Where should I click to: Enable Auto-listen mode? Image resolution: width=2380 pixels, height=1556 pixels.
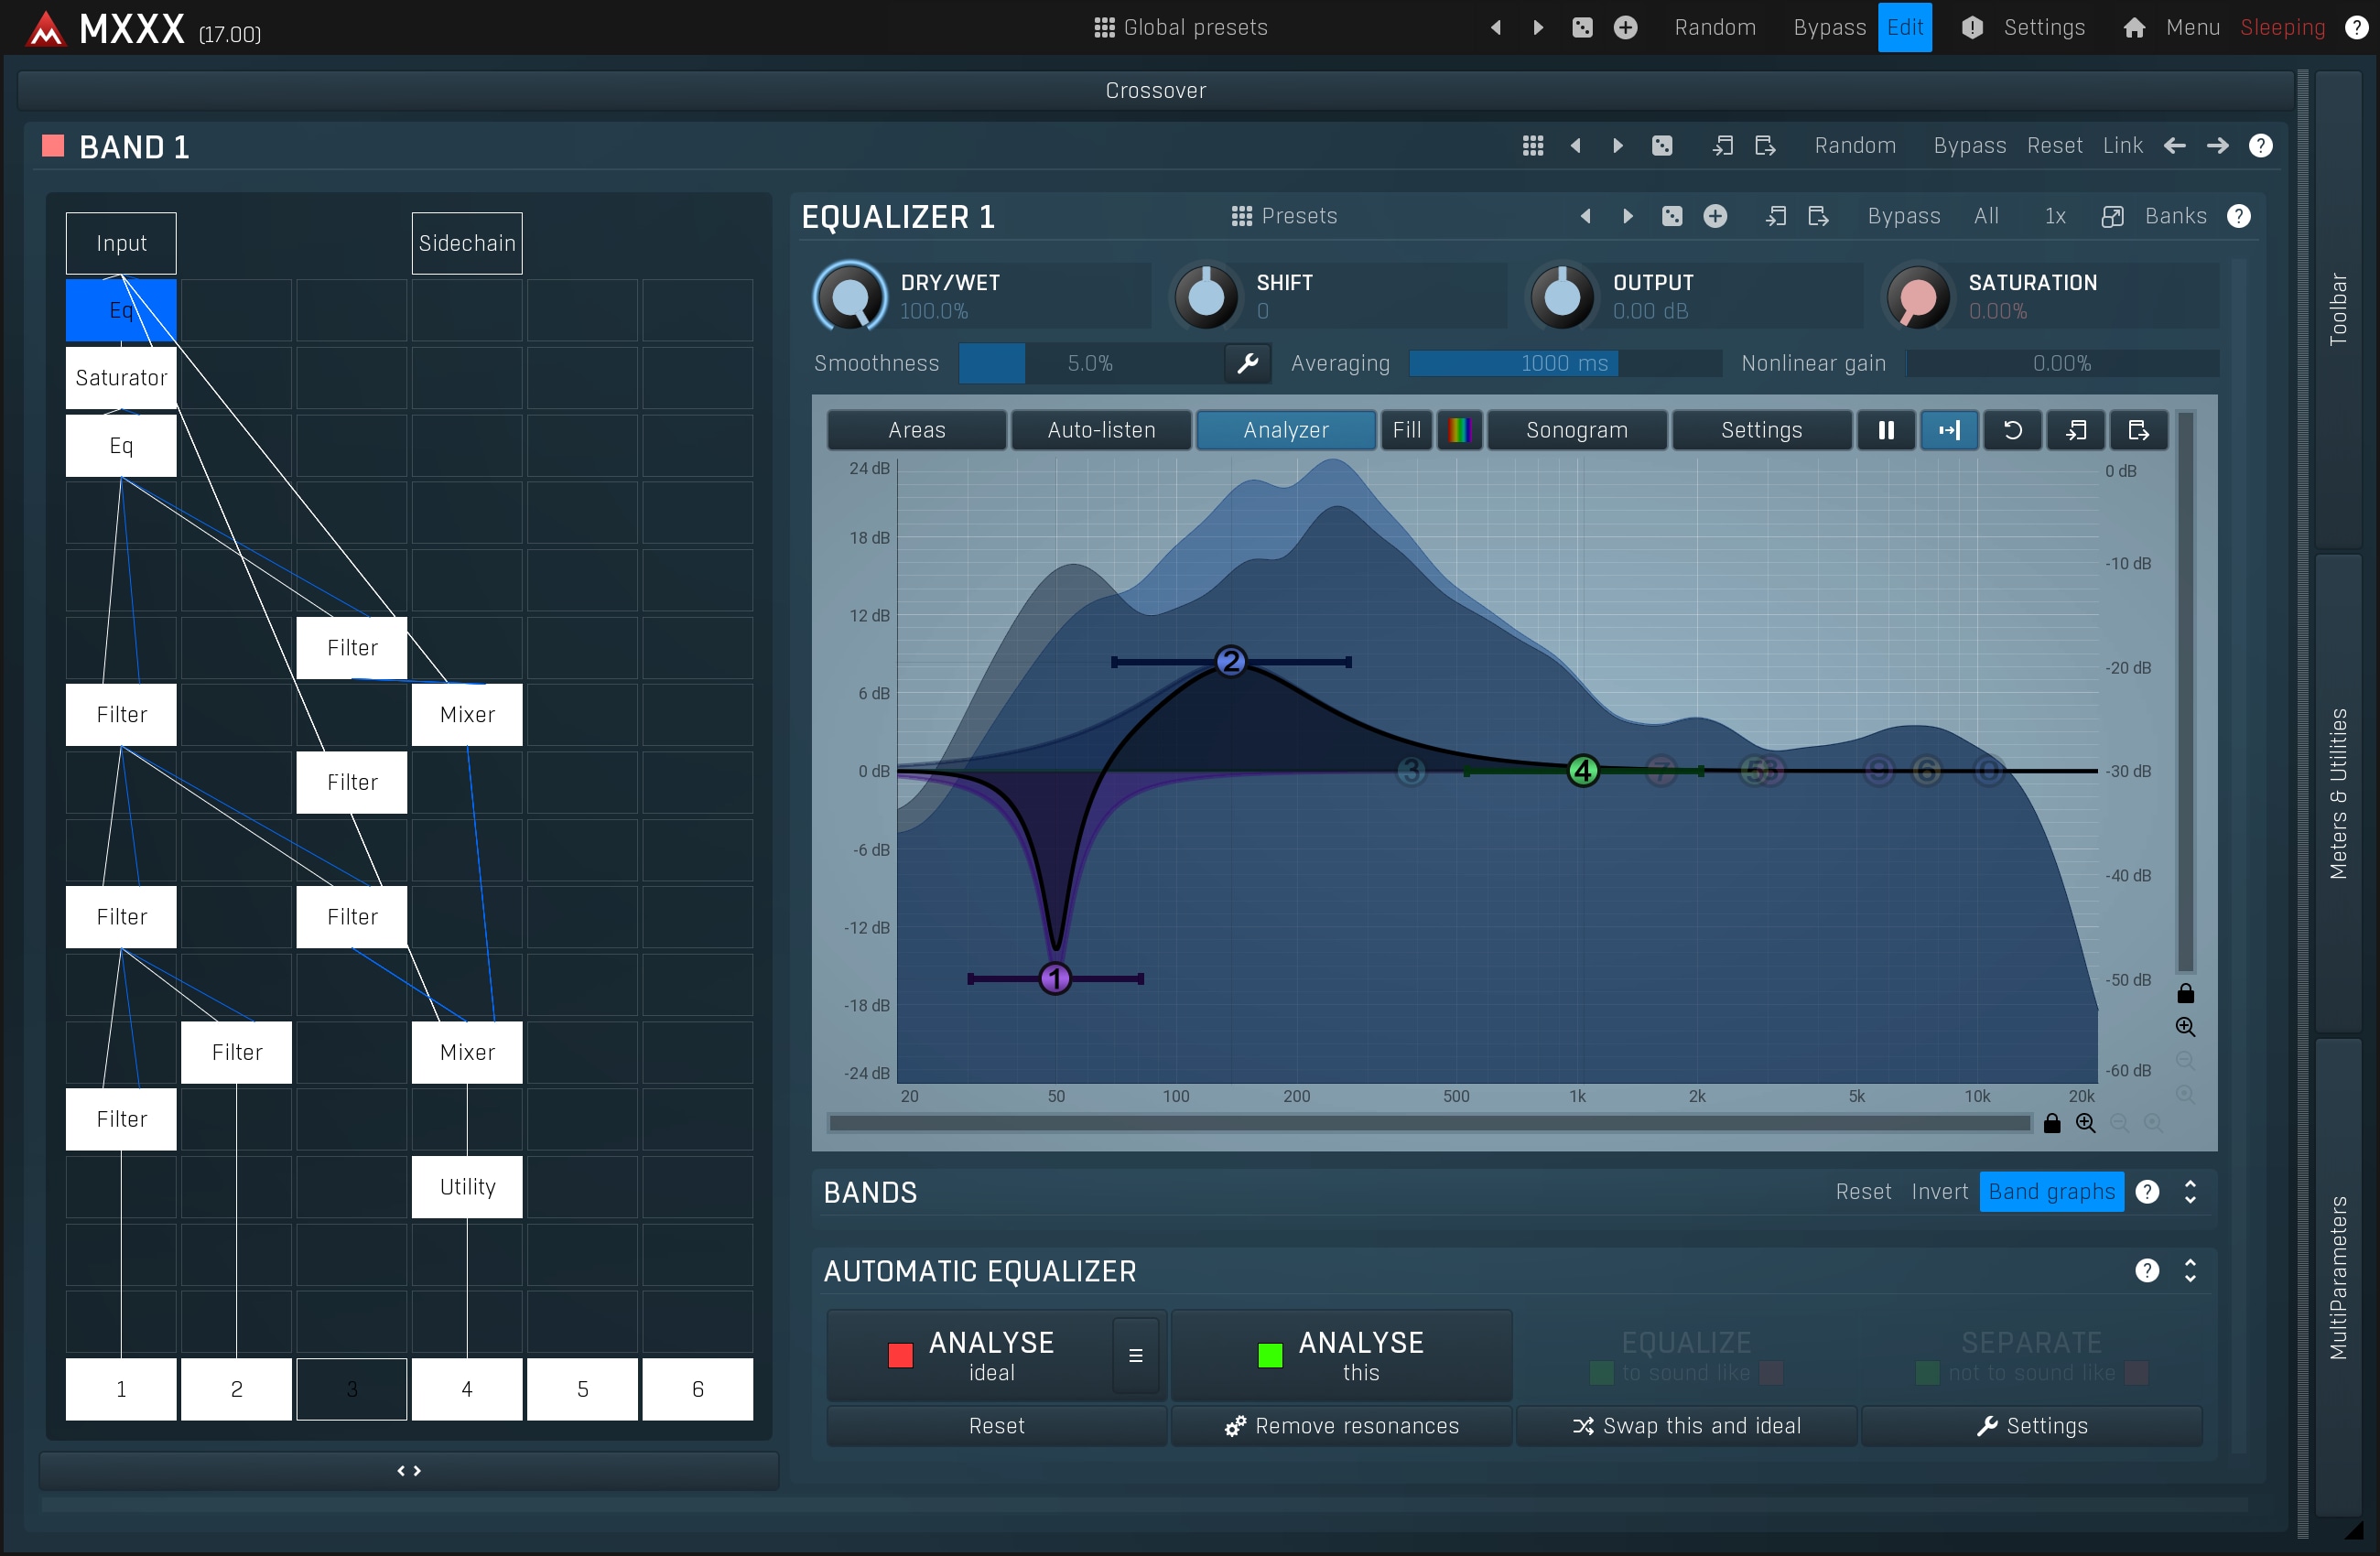[1101, 430]
